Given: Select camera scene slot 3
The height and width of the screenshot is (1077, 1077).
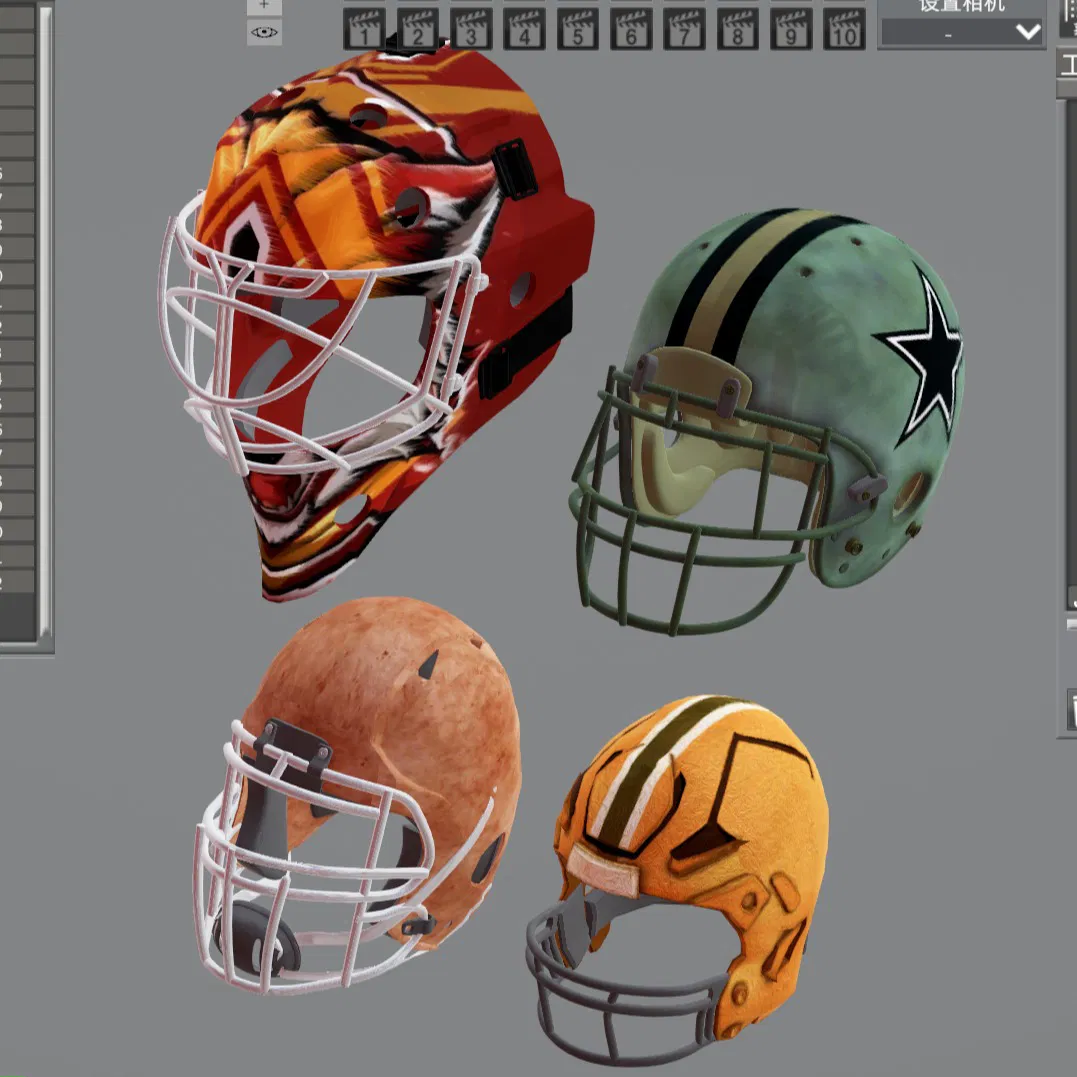Looking at the screenshot, I should (x=471, y=30).
